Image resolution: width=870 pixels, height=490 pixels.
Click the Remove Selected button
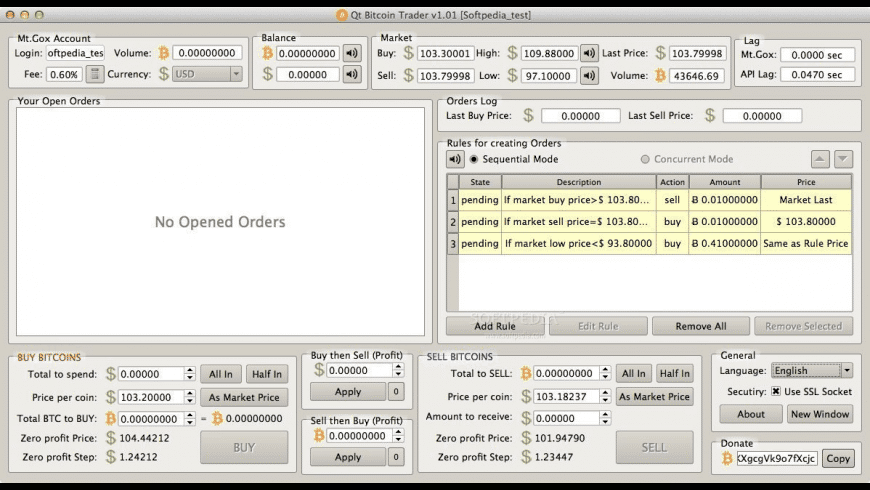pos(803,326)
